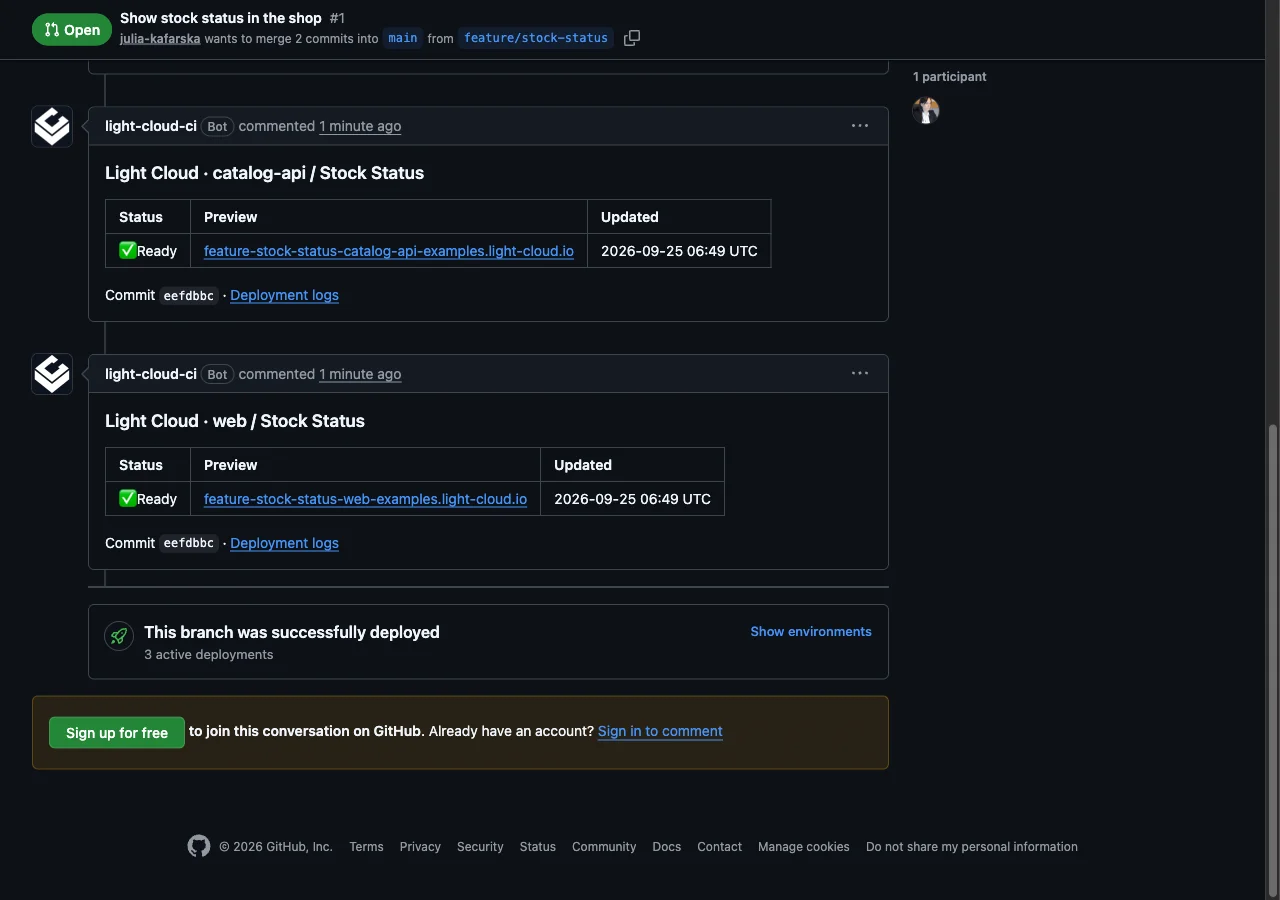Open Terms footer link

coord(366,847)
